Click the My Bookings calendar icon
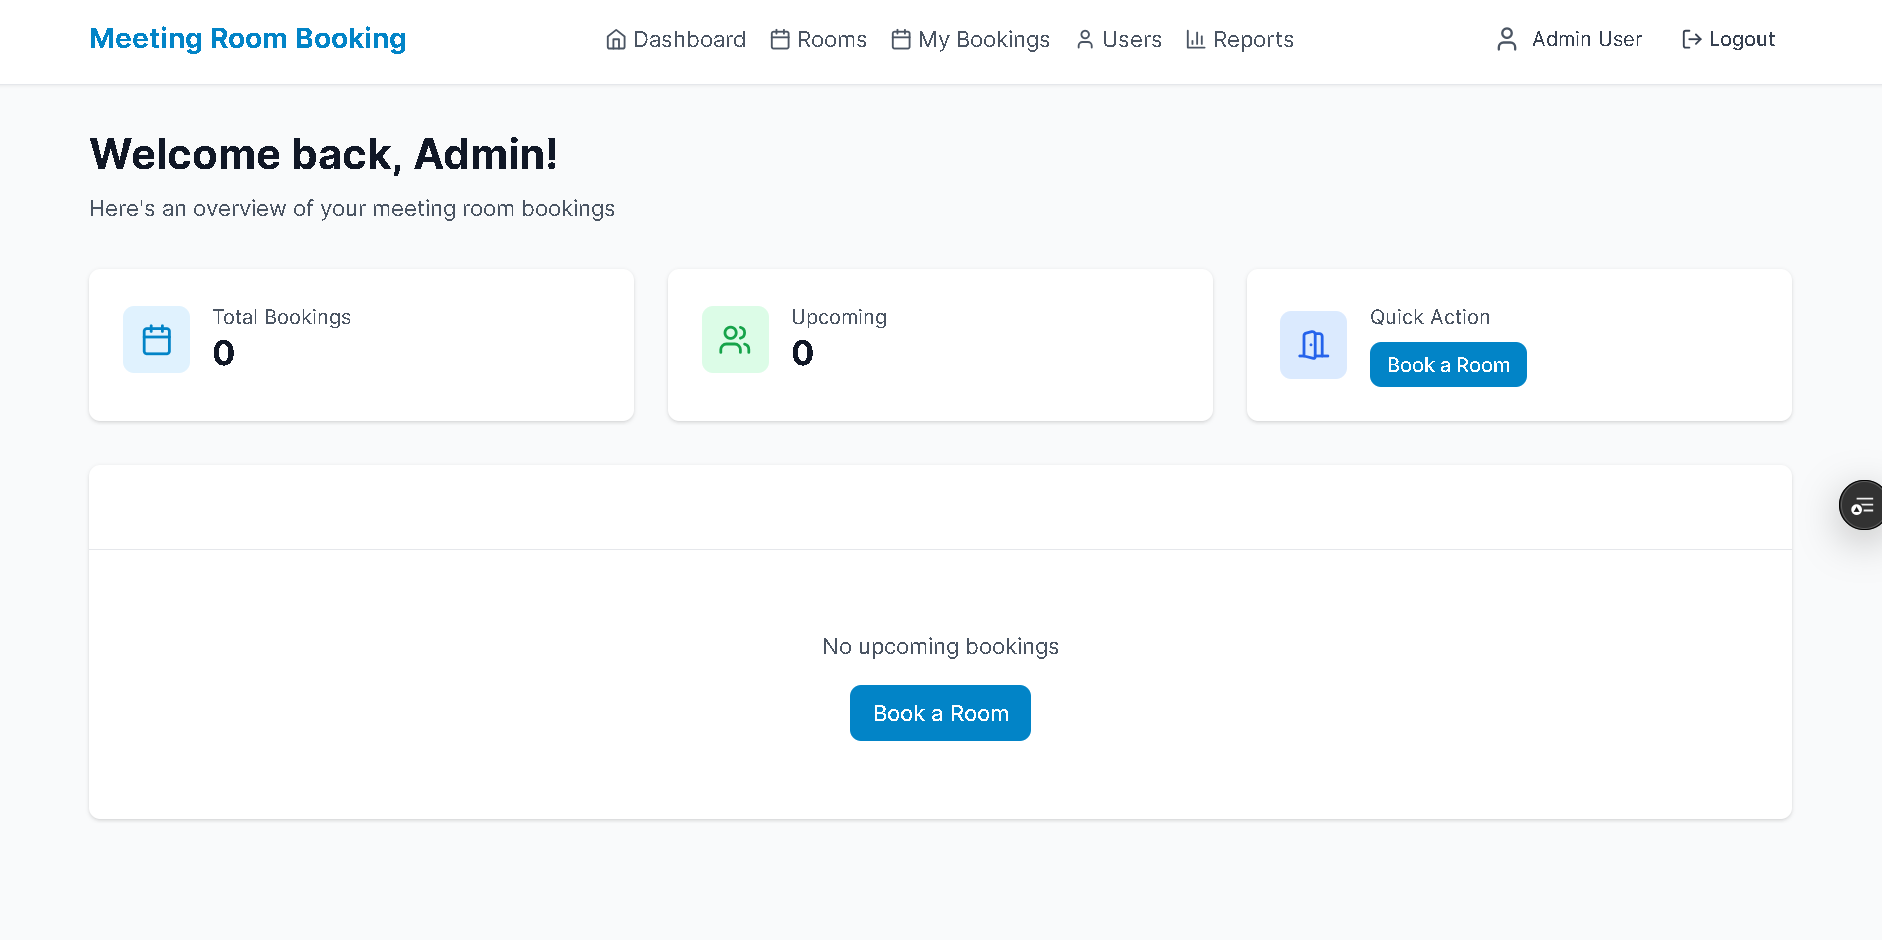1882x940 pixels. tap(901, 40)
